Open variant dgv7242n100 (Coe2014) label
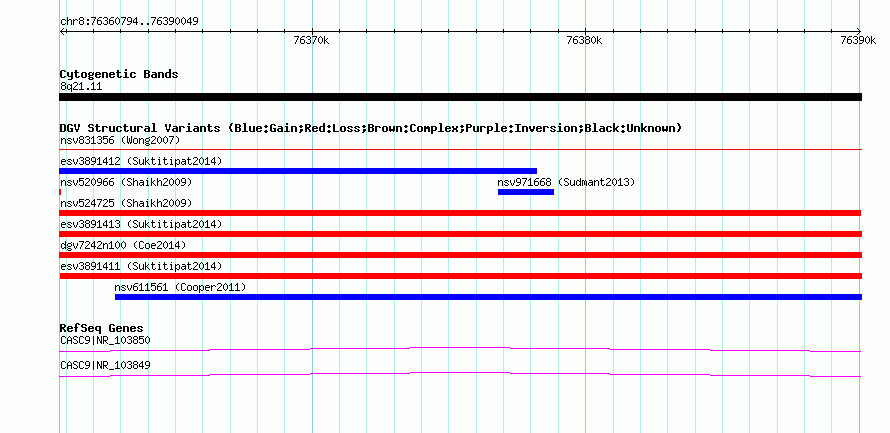The image size is (890, 433). 123,245
